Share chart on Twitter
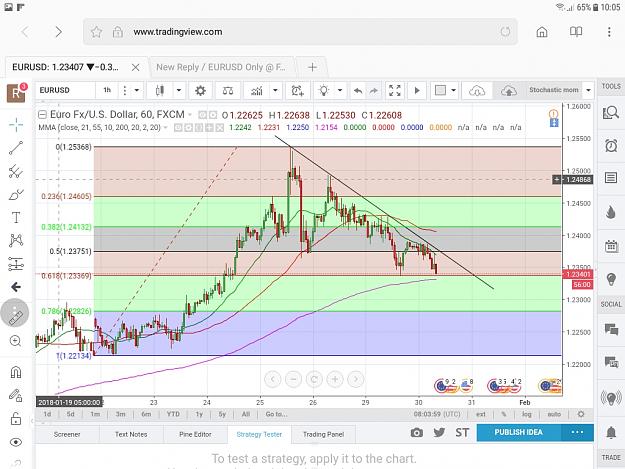 (x=439, y=432)
